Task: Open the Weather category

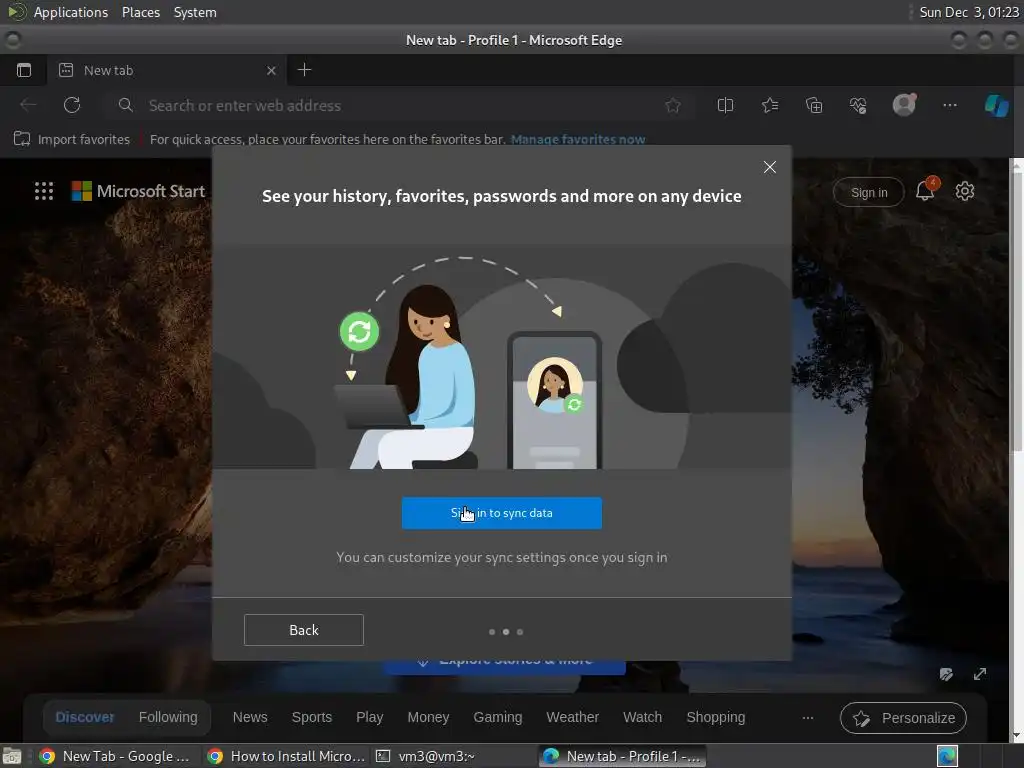Action: click(573, 717)
